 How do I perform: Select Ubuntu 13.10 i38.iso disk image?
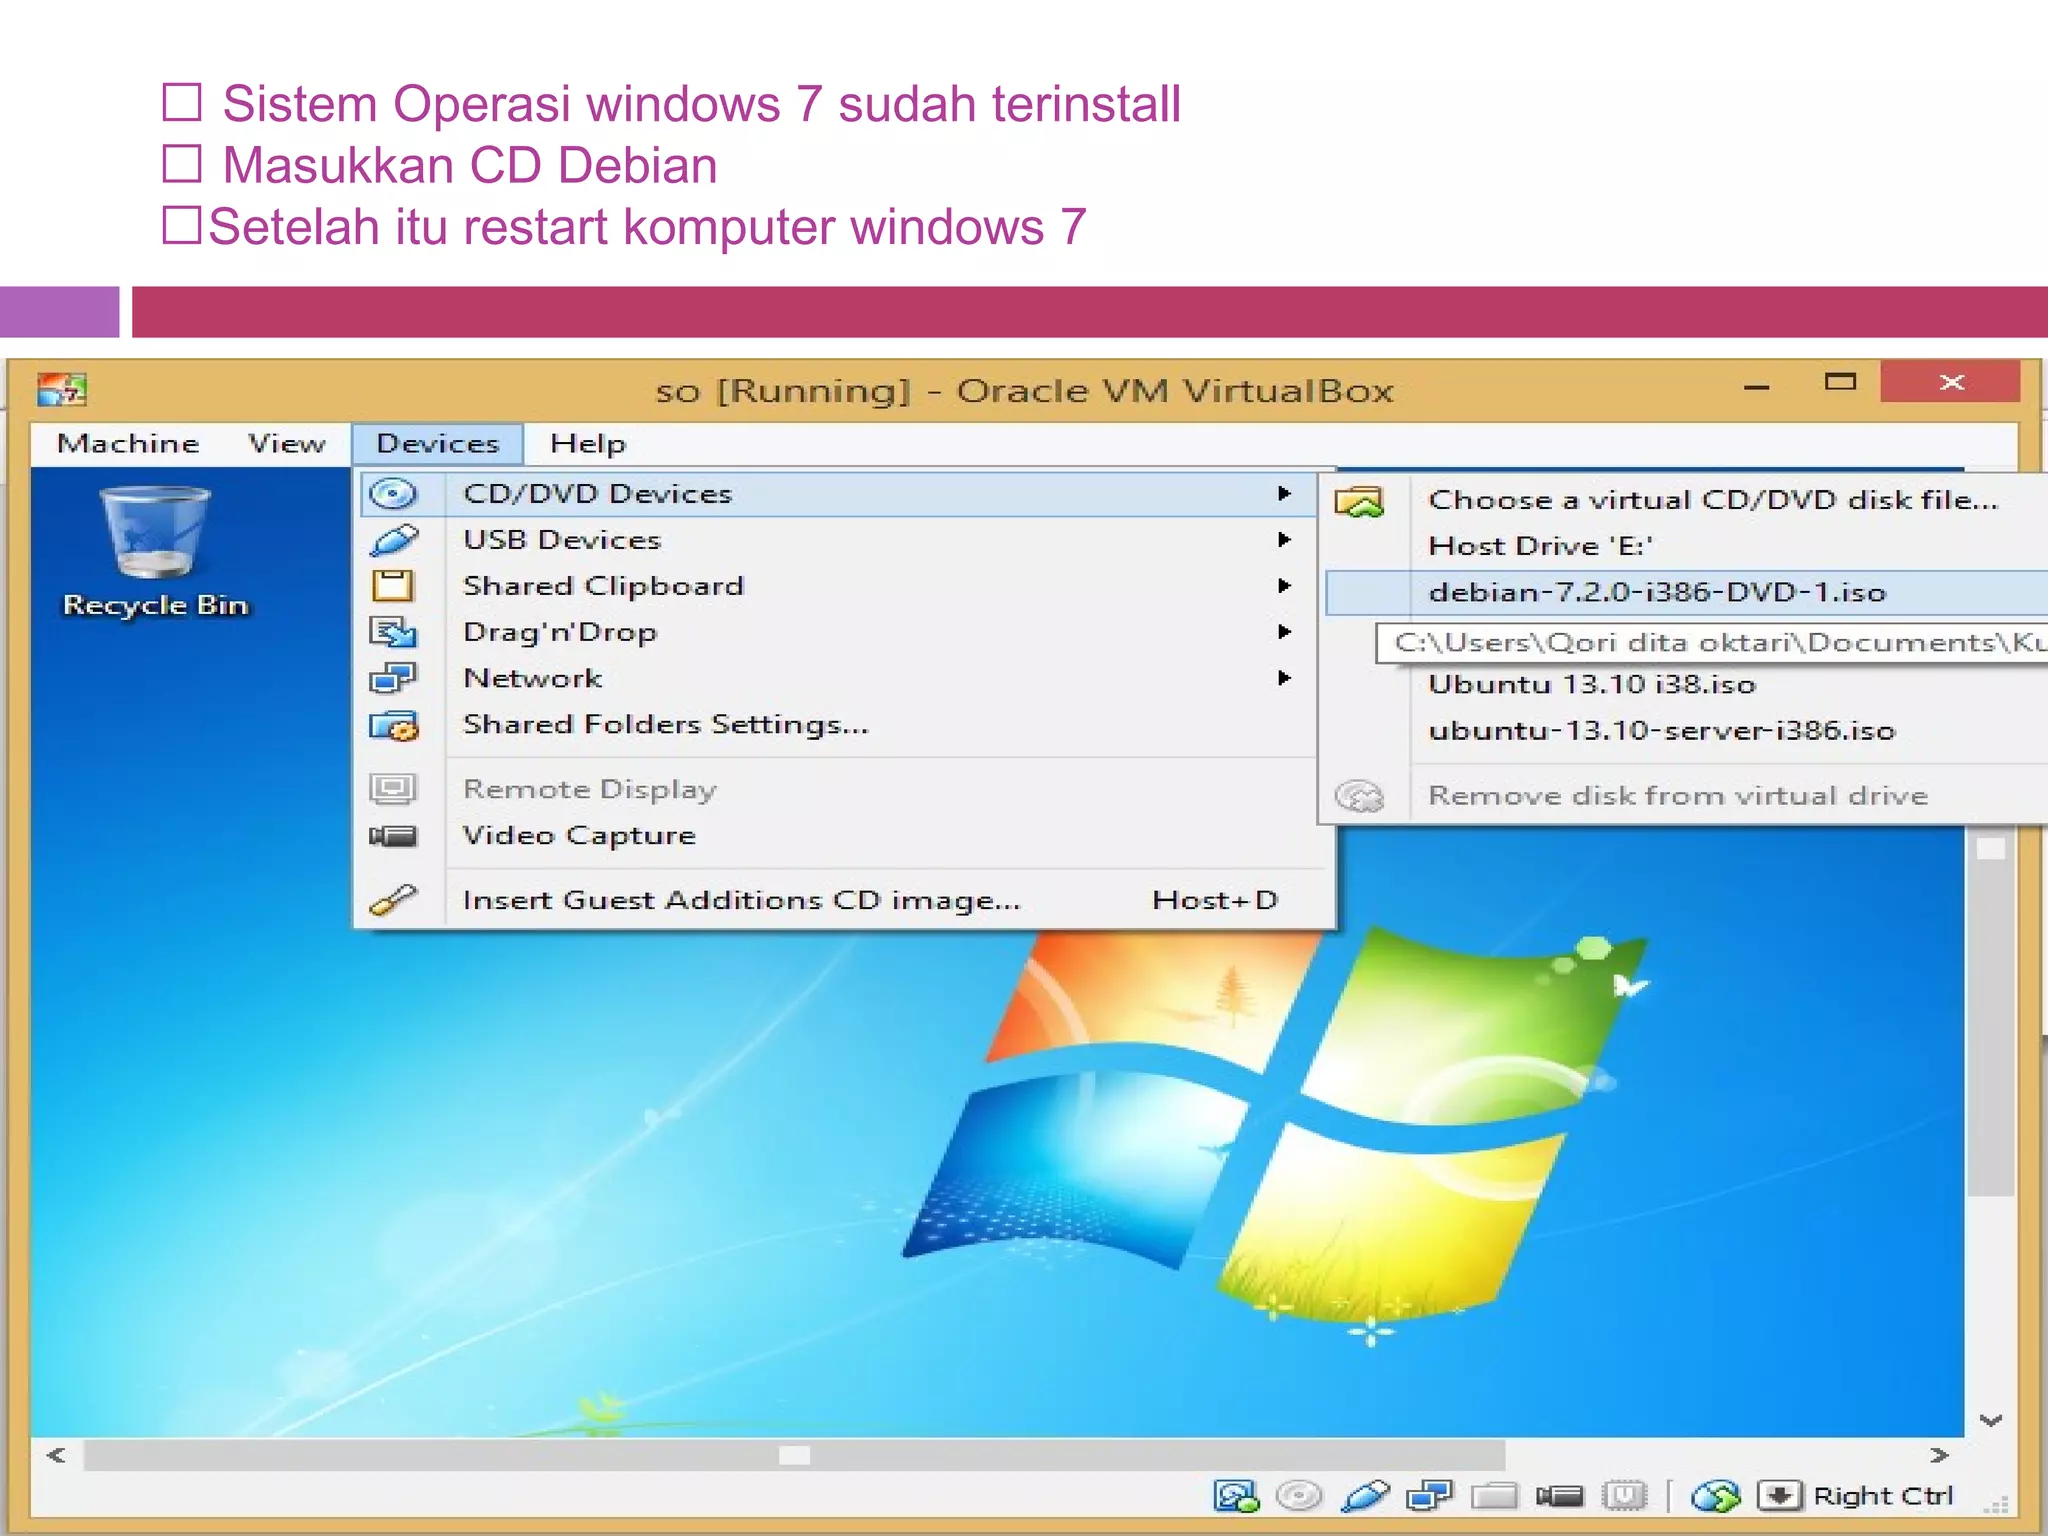pos(1591,685)
